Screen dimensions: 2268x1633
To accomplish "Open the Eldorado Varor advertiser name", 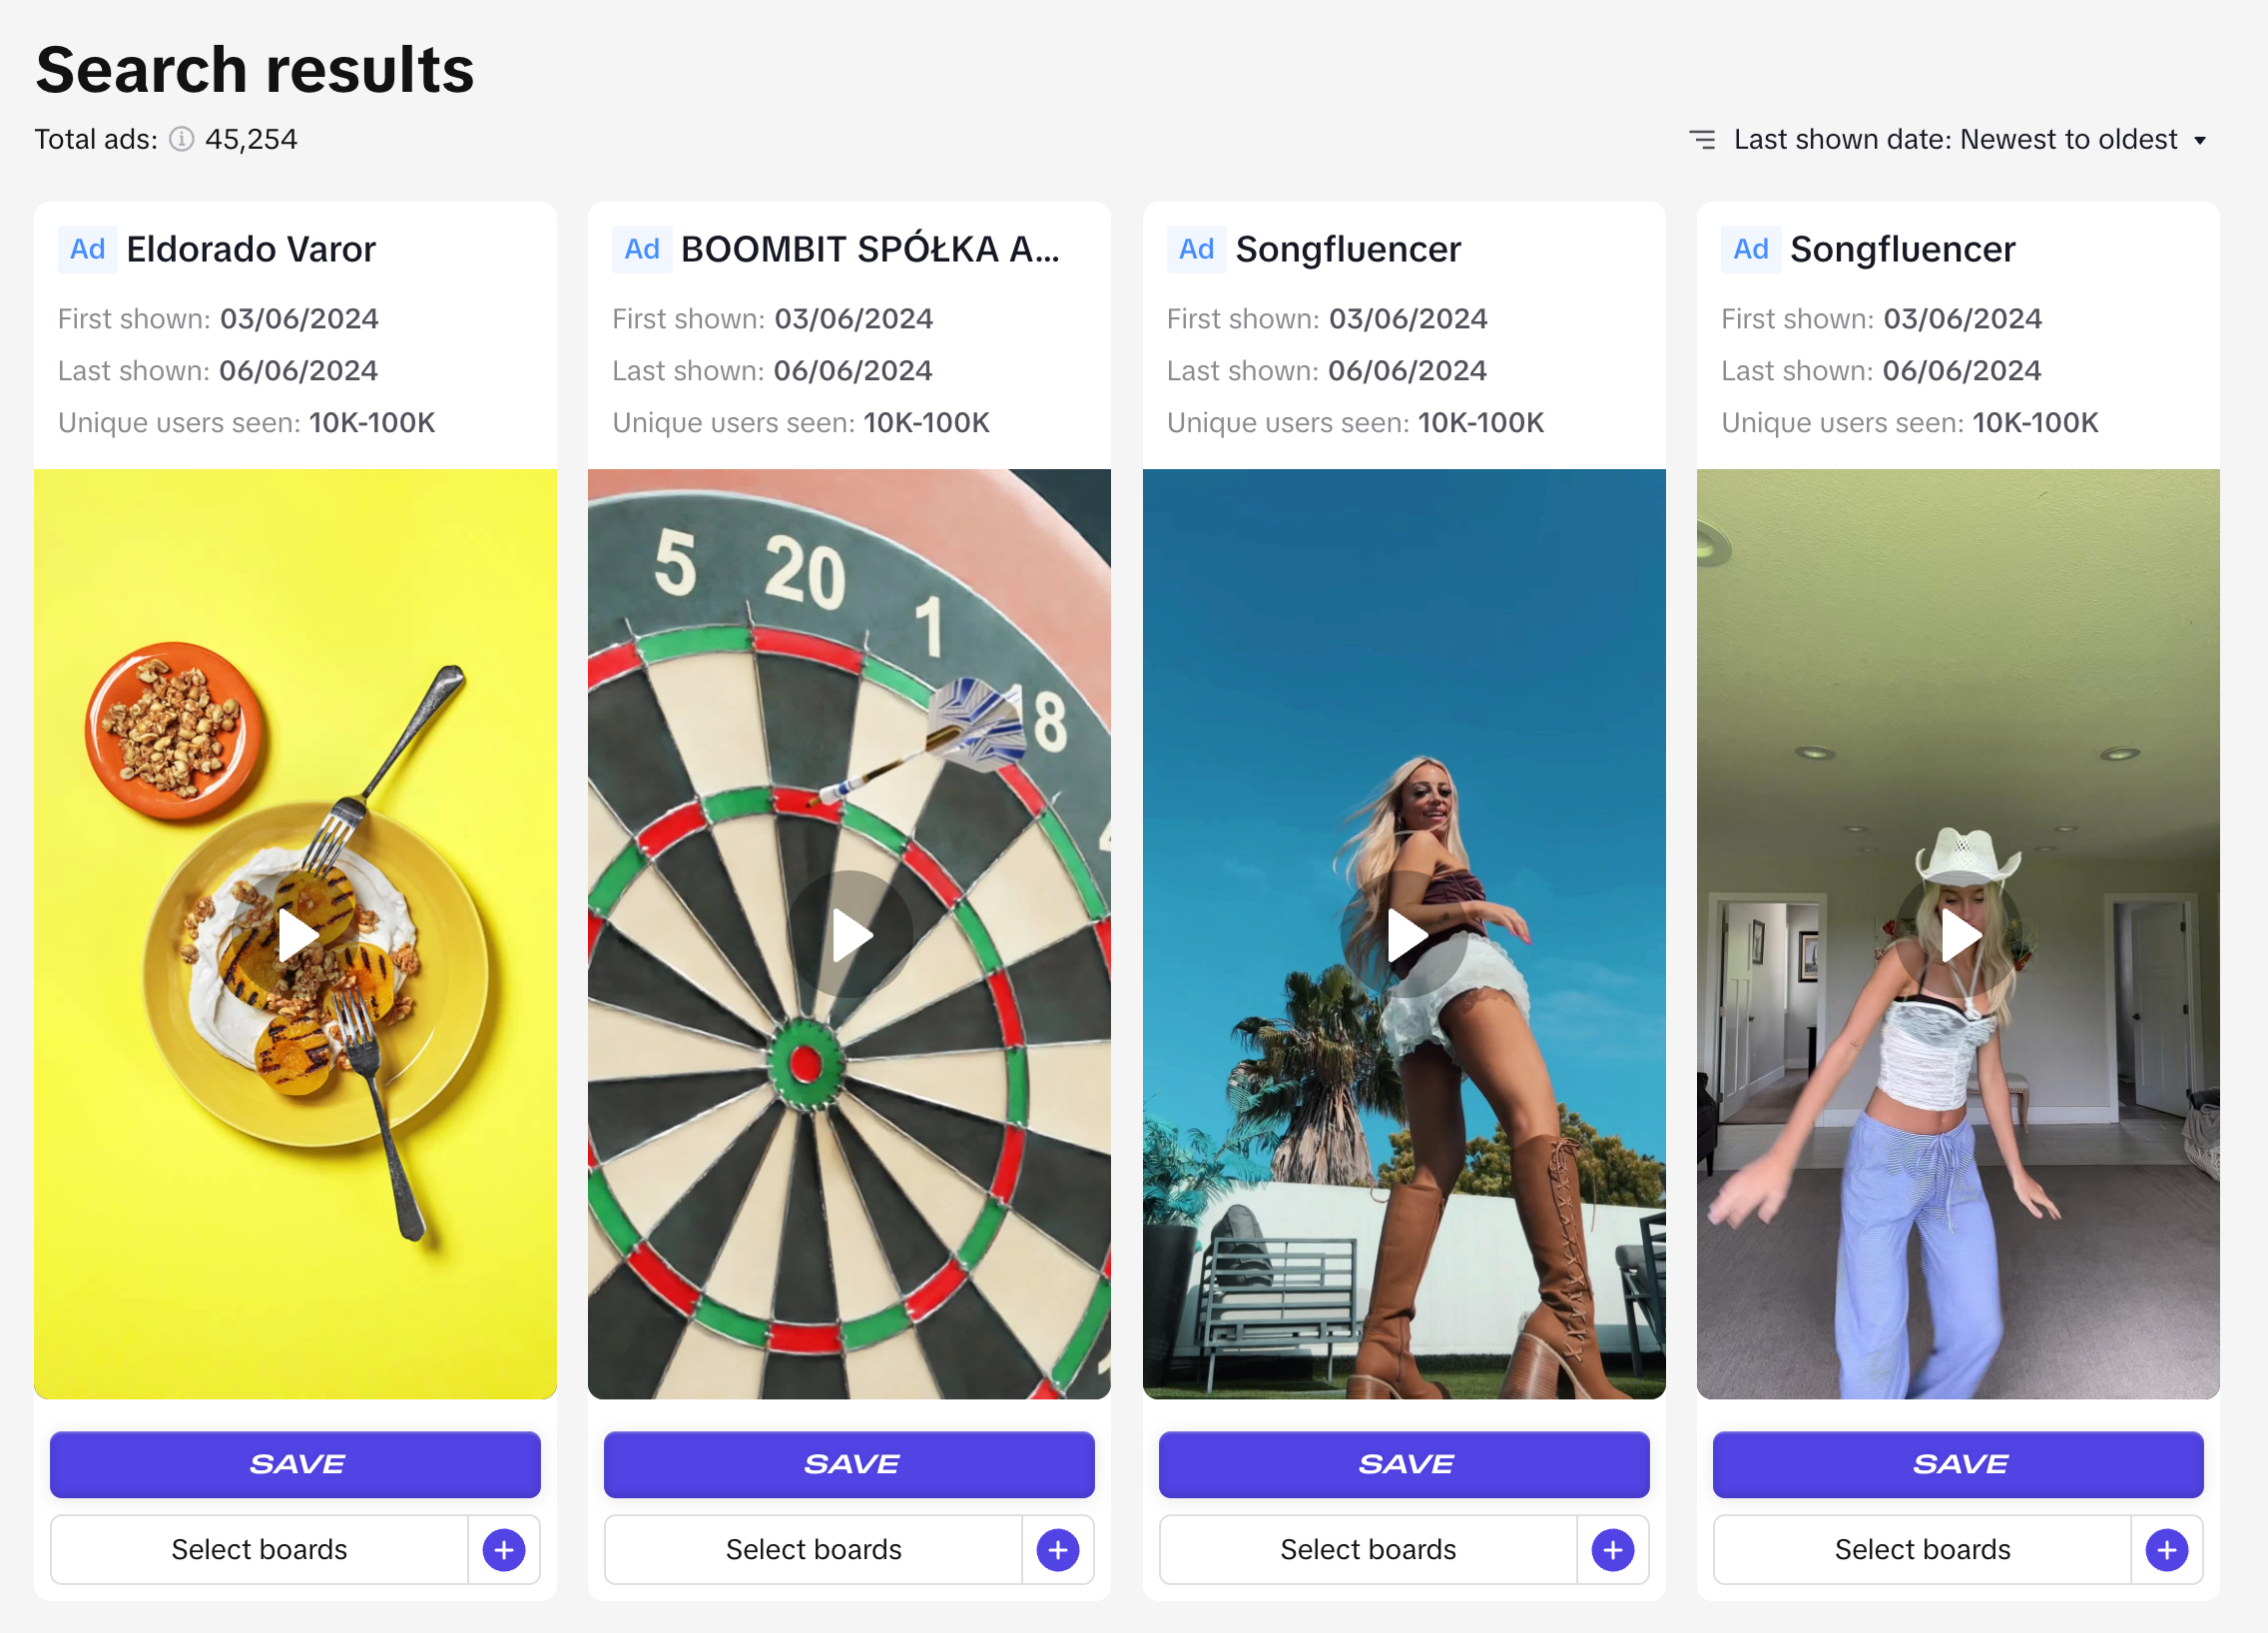I will tap(251, 249).
